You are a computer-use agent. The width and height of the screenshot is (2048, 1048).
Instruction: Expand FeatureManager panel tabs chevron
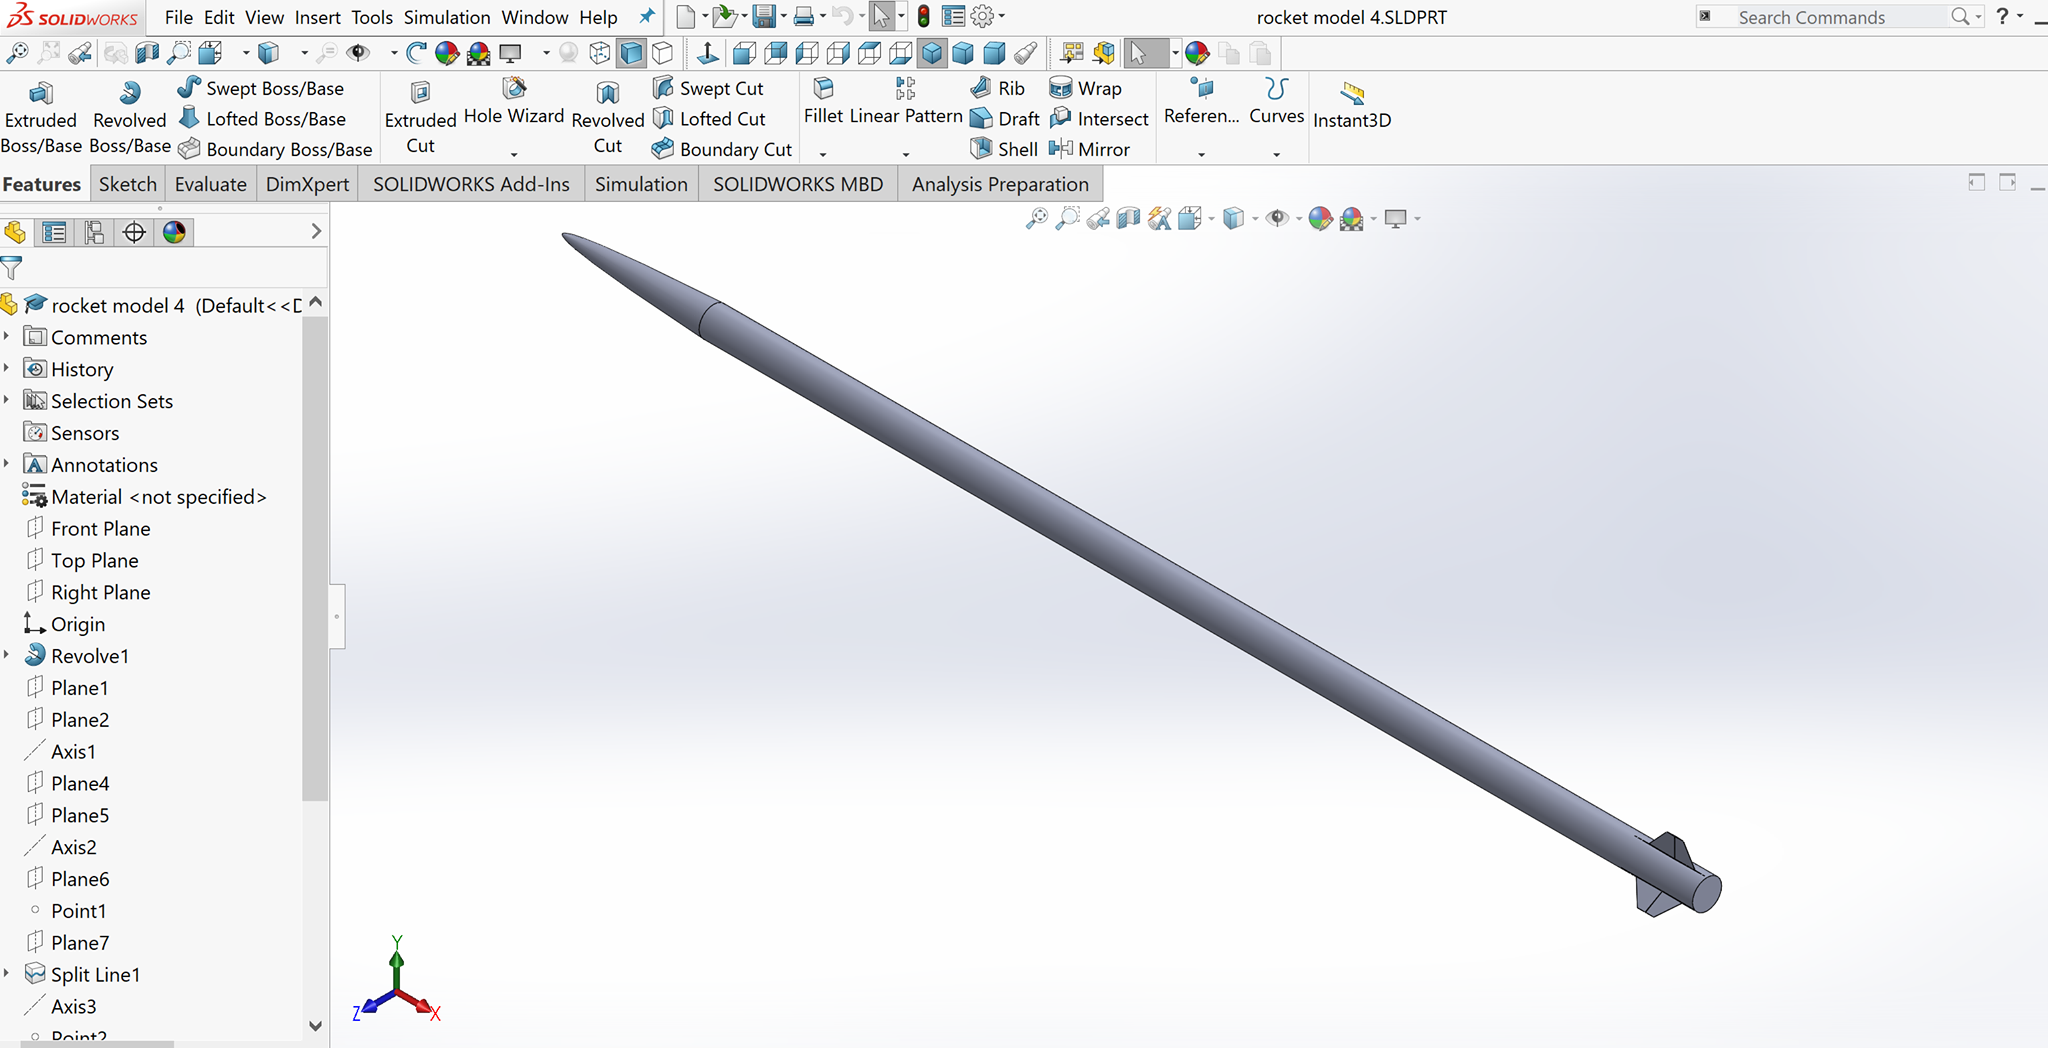coord(316,232)
